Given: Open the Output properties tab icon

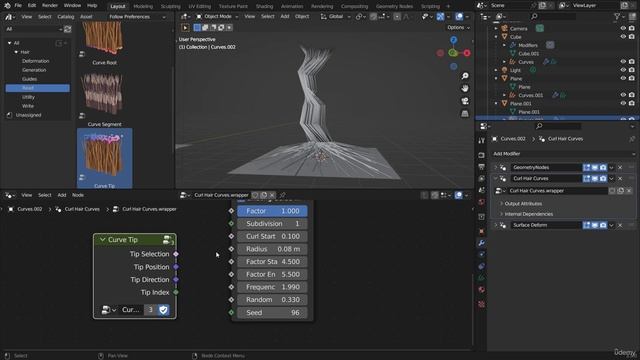Looking at the screenshot, I should click(x=482, y=167).
